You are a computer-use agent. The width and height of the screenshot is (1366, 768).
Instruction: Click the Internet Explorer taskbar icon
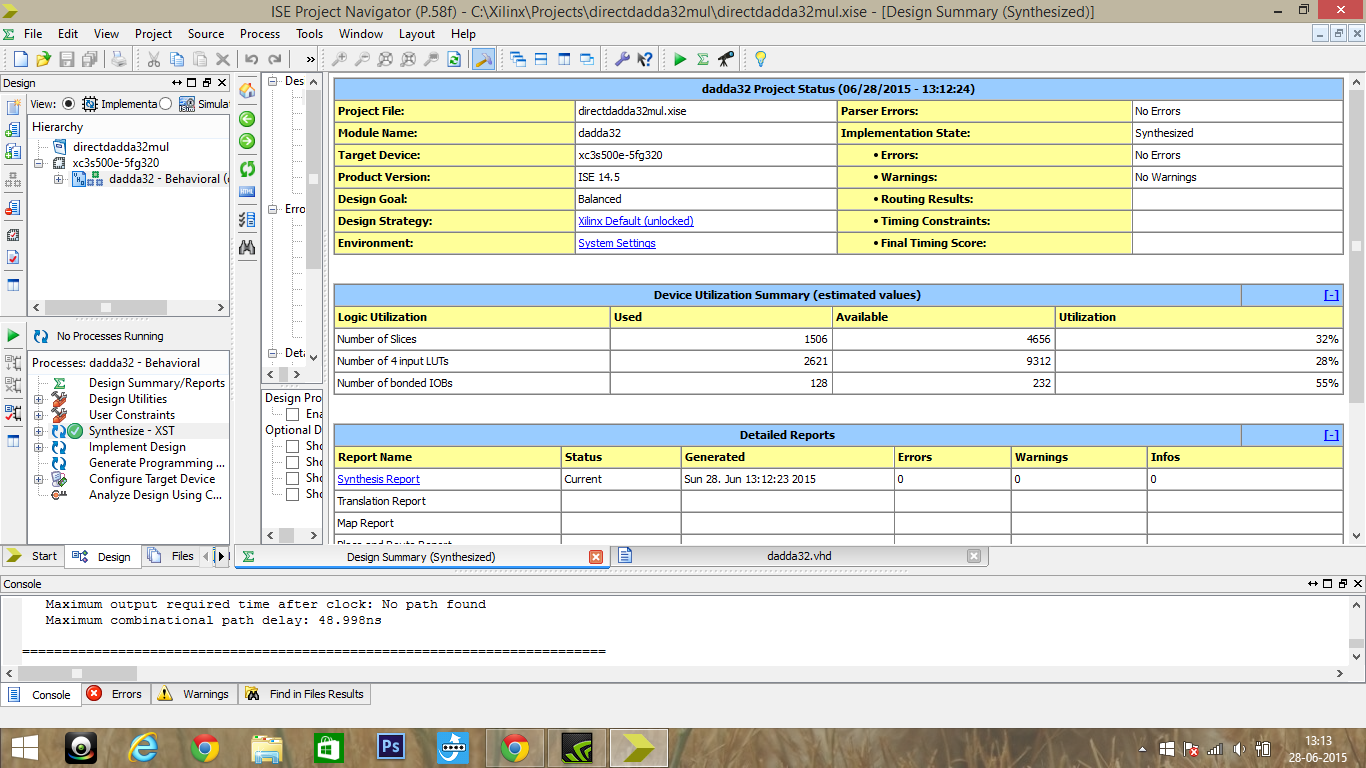144,747
